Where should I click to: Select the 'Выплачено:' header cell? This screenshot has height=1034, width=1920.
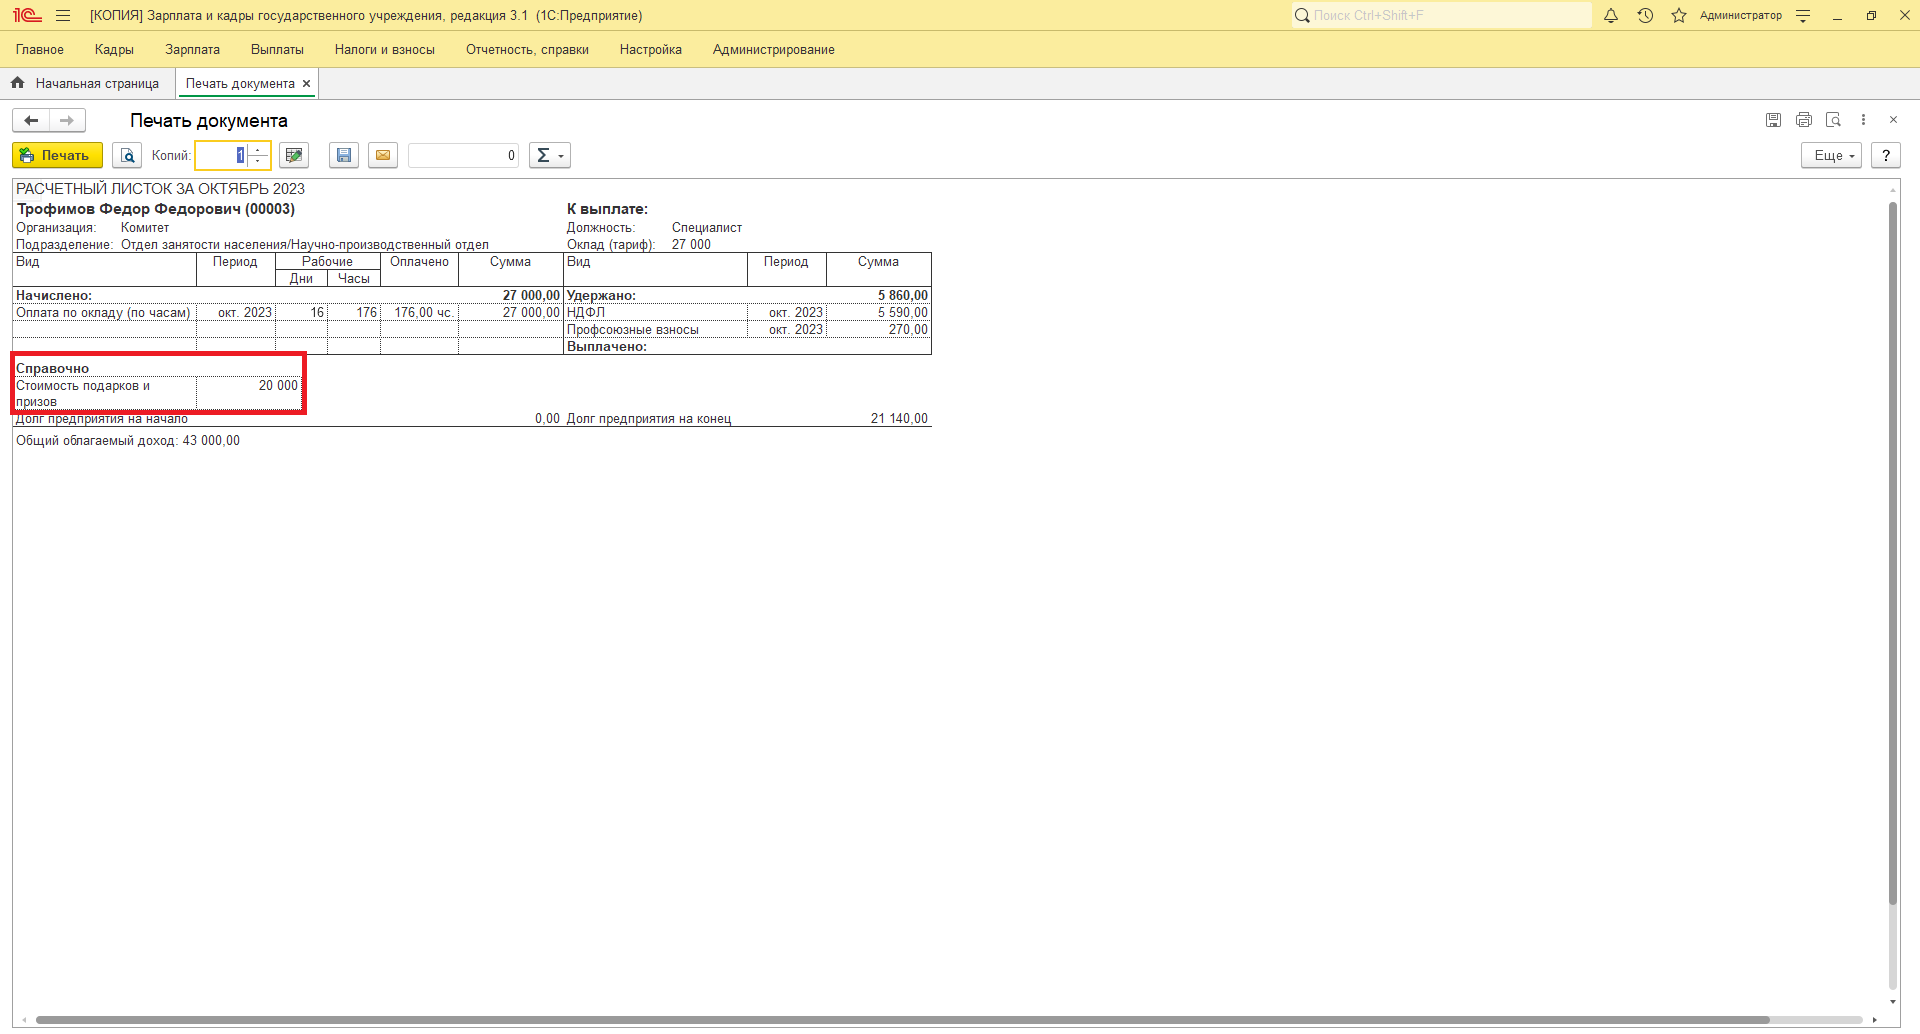pos(607,347)
